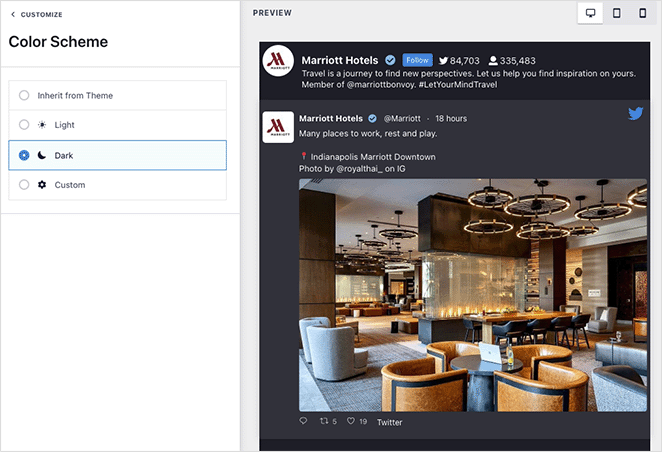Switch preview to tablet view
This screenshot has width=662, height=452.
[x=616, y=13]
